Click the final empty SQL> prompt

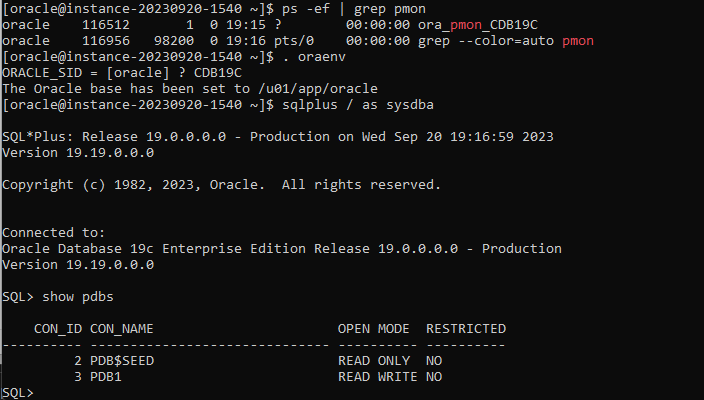[18, 393]
